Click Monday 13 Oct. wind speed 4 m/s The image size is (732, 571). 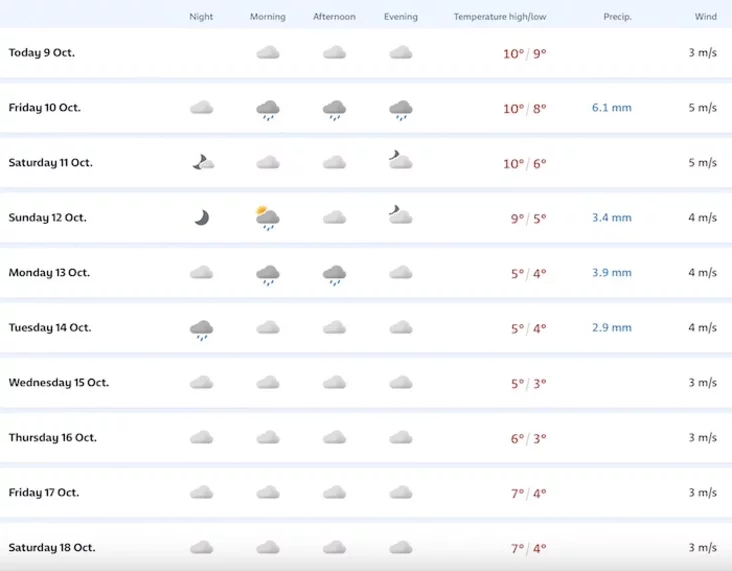pos(702,273)
